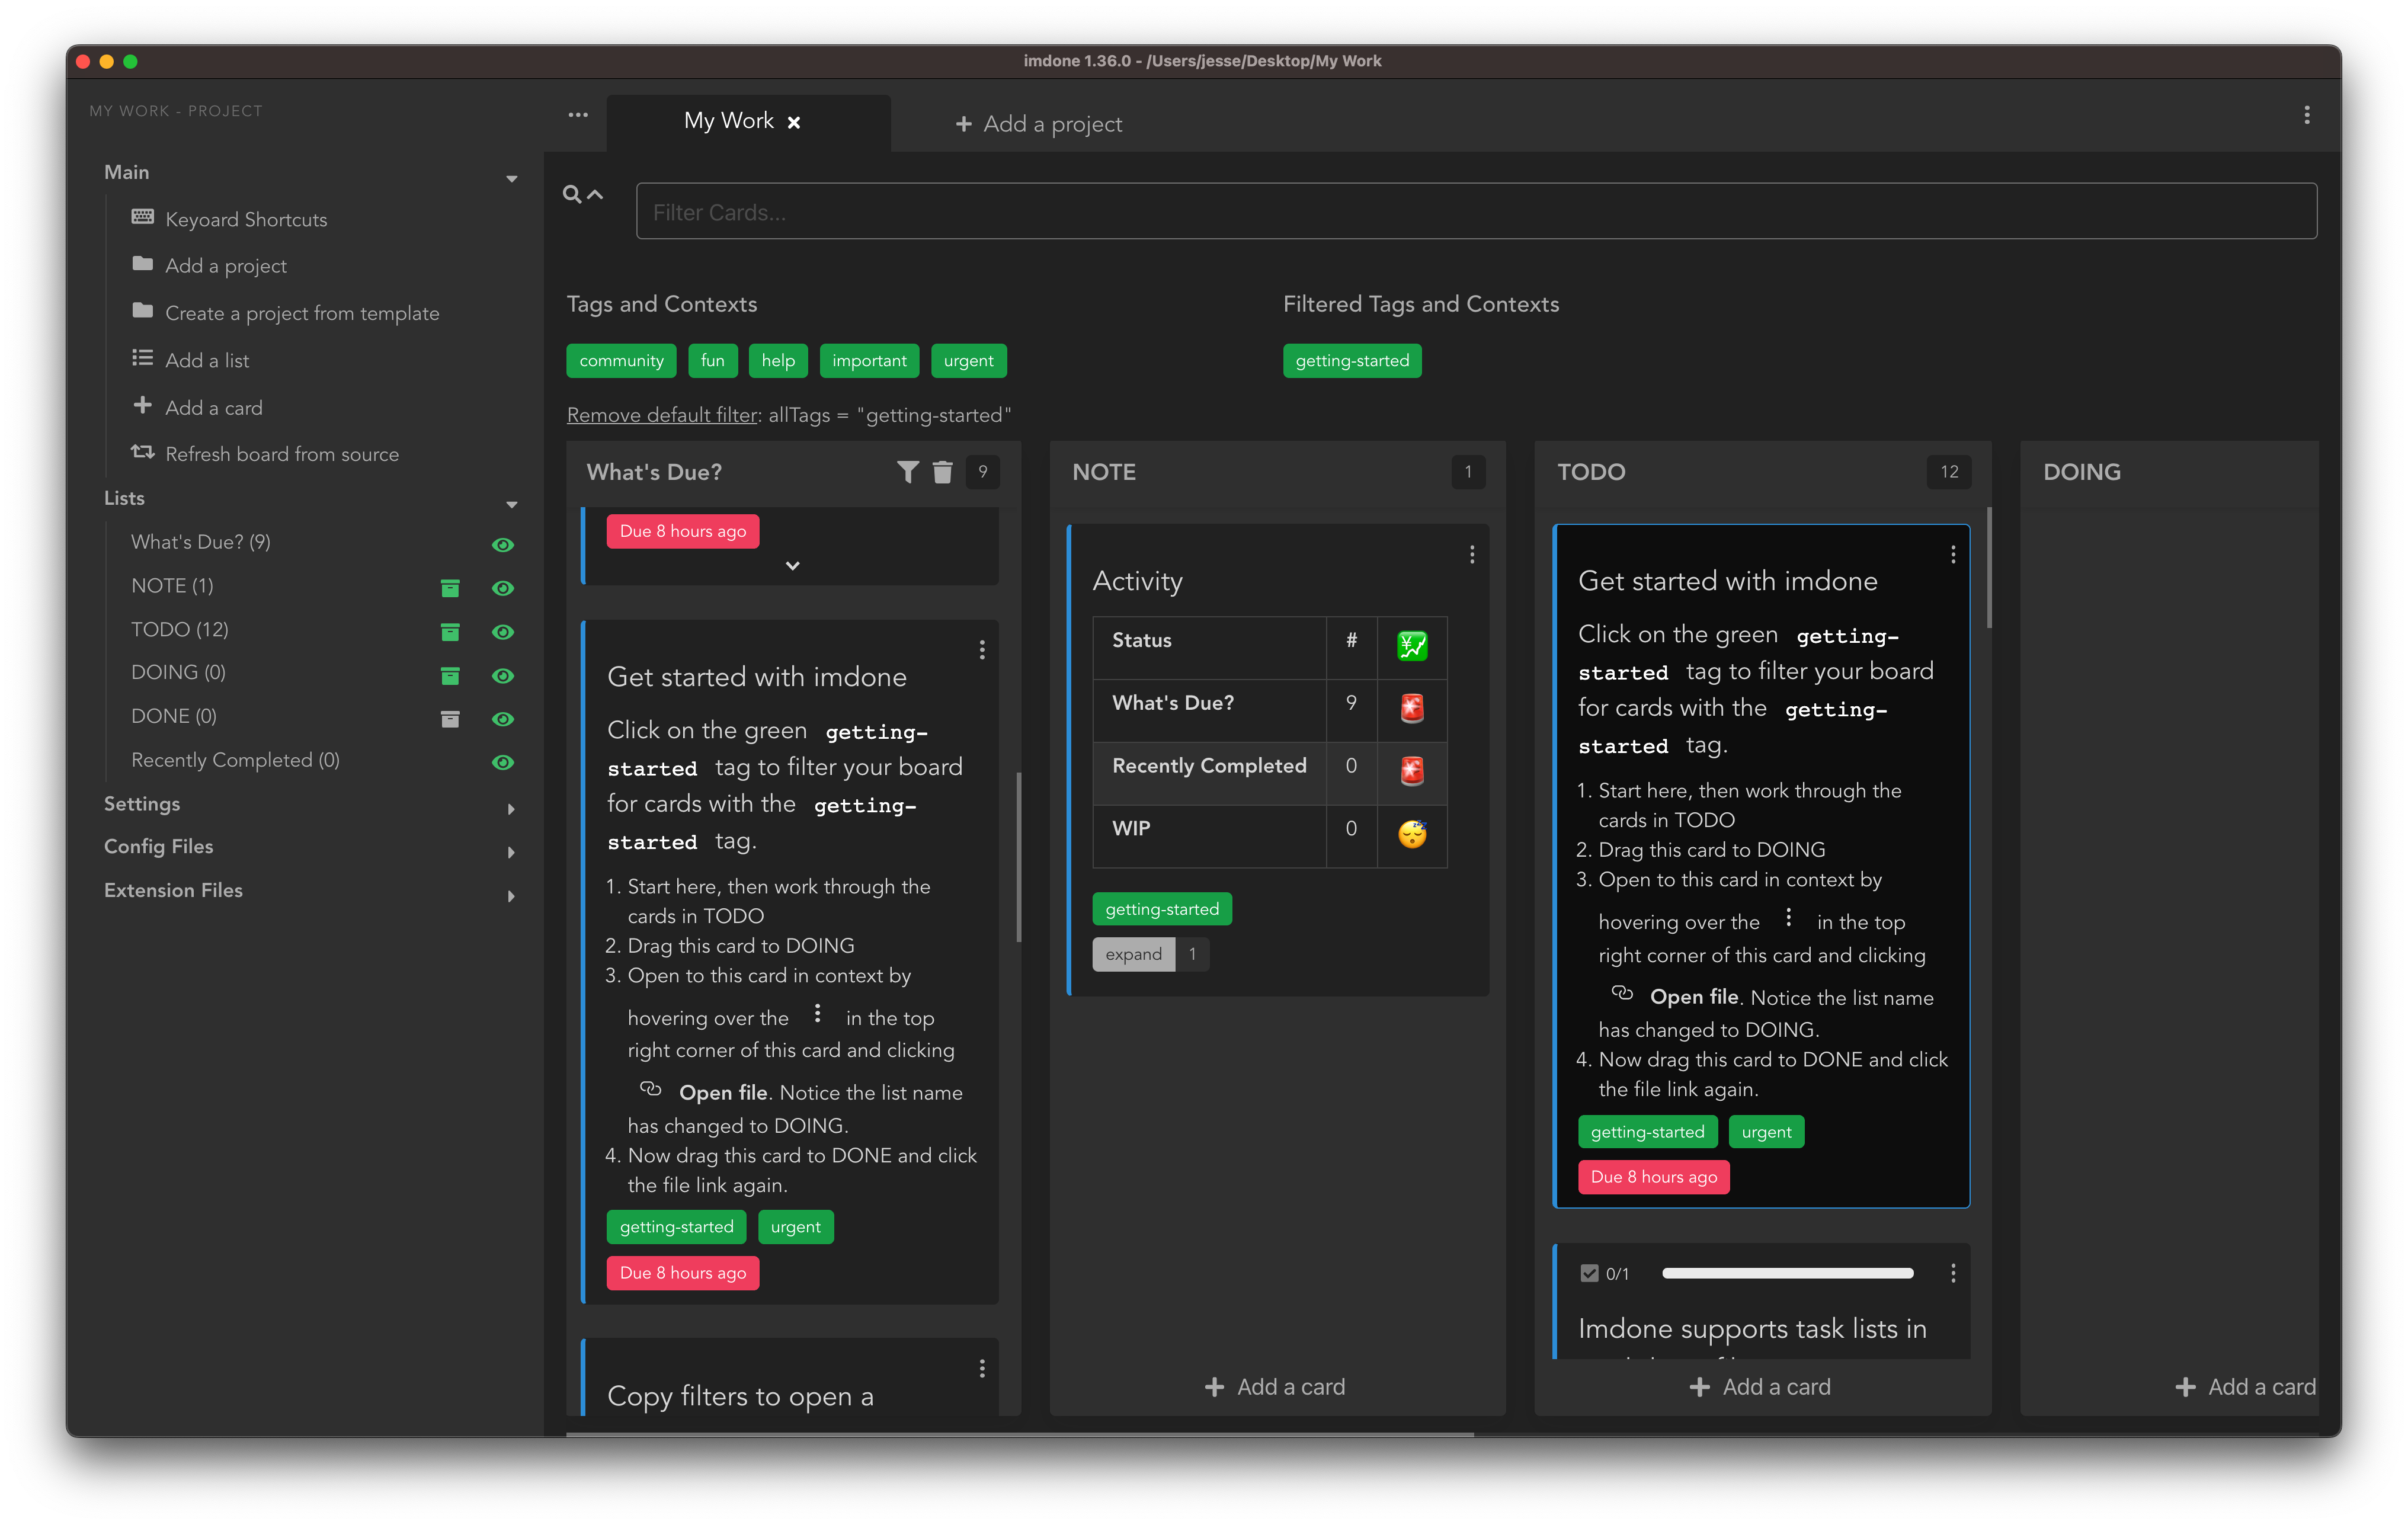This screenshot has width=2408, height=1525.
Task: Click the siren icon in Recently Completed row
Action: (x=1411, y=770)
